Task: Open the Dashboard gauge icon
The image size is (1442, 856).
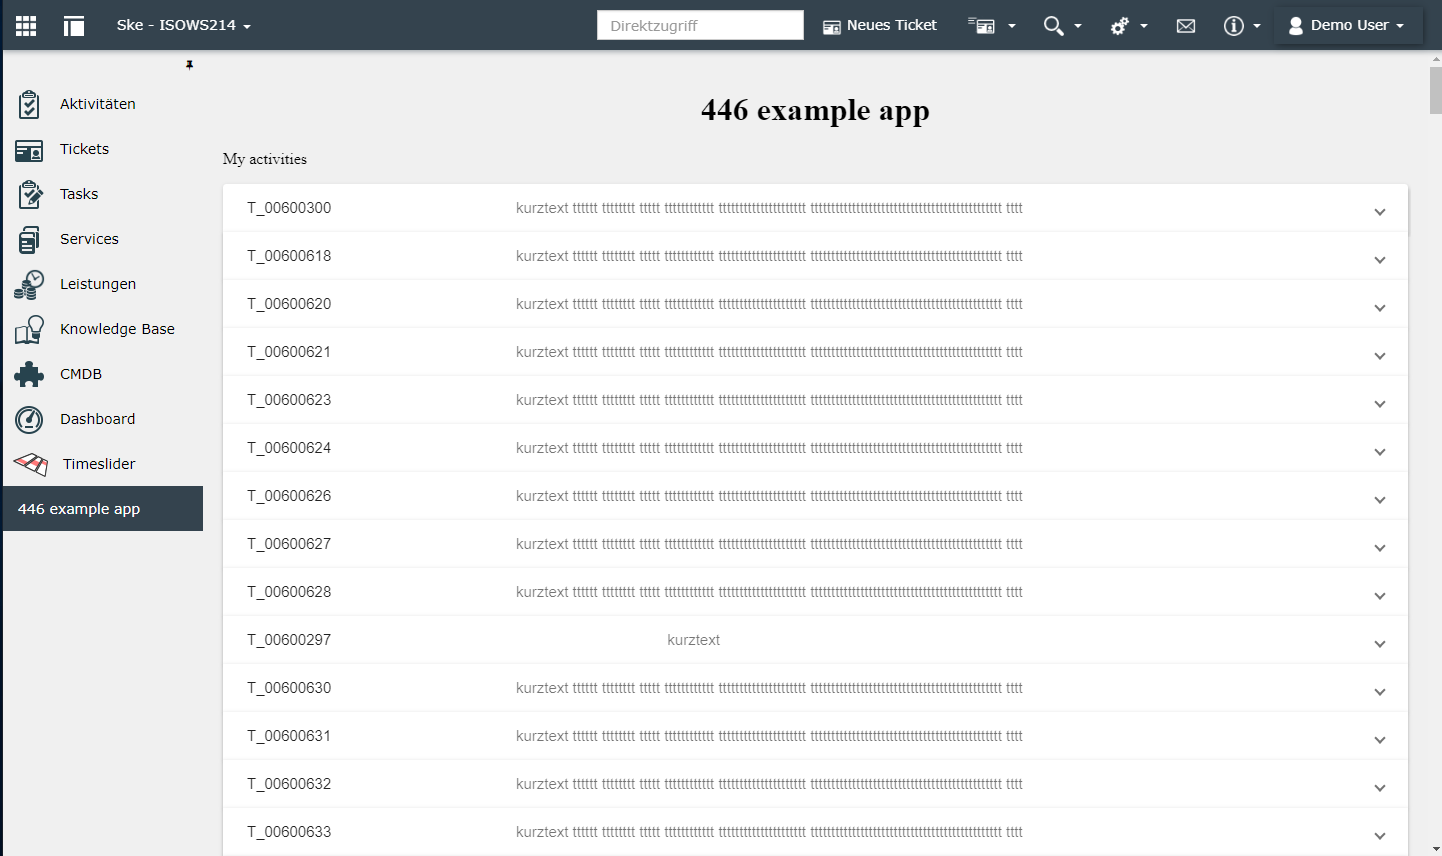Action: [29, 419]
